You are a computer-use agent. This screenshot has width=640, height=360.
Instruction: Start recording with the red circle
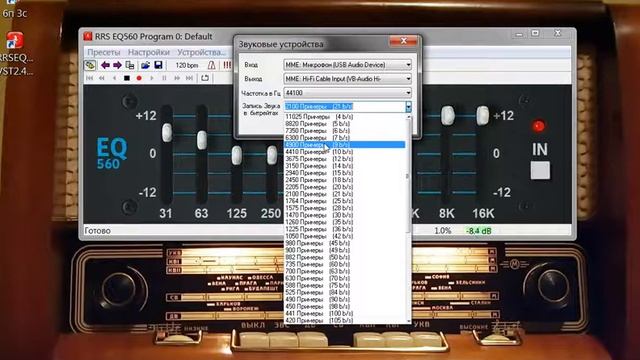coord(139,78)
